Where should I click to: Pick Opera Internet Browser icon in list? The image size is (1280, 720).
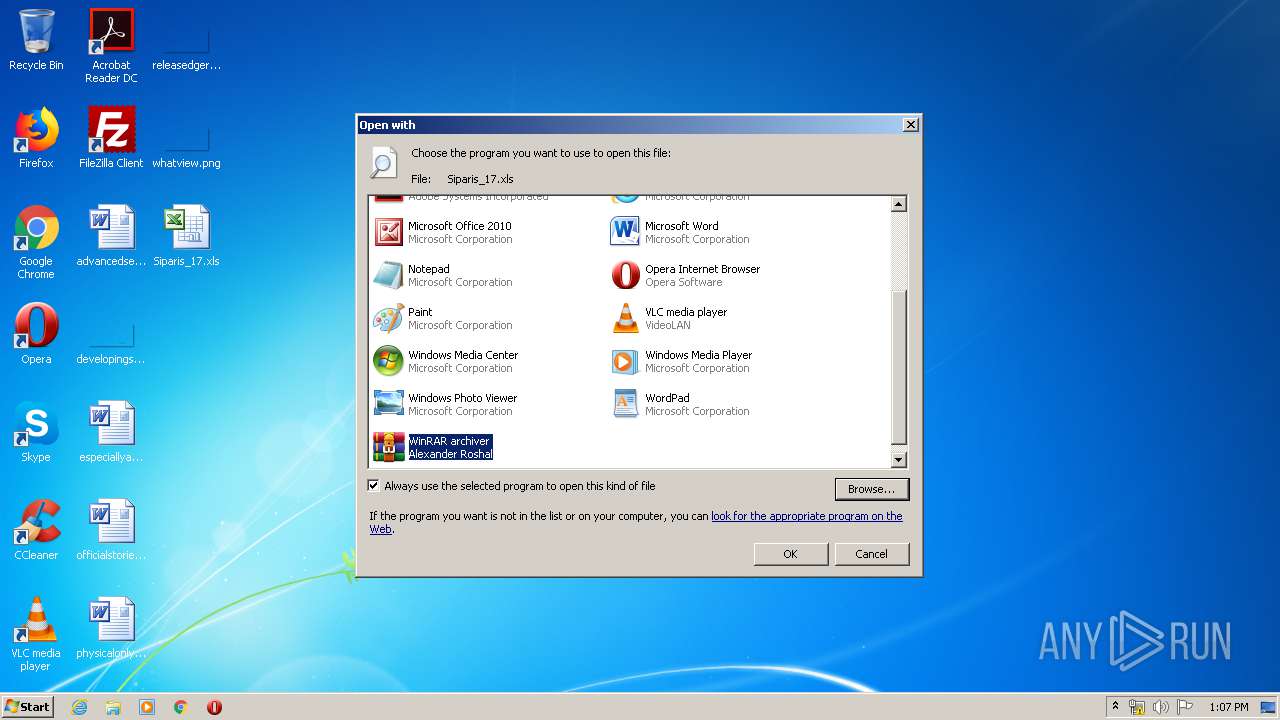click(625, 275)
